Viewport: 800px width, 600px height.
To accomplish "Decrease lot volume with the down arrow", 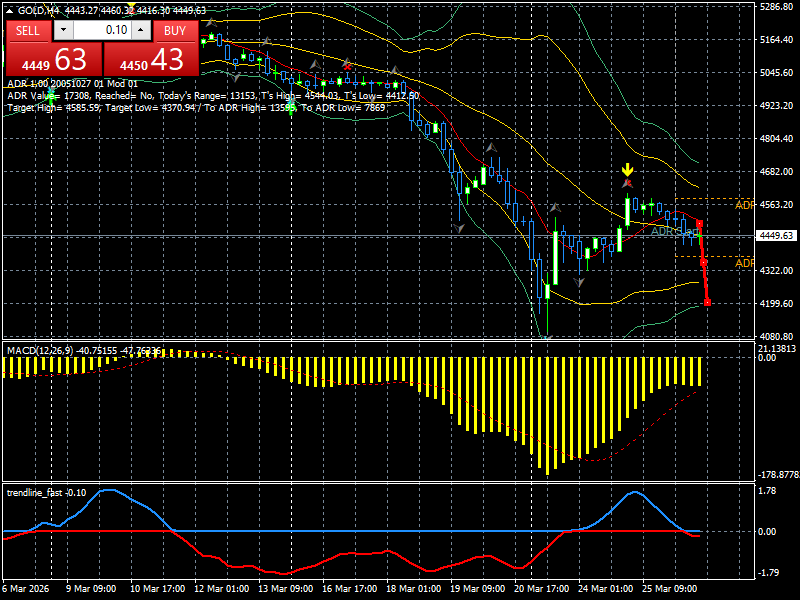I will 63,30.
